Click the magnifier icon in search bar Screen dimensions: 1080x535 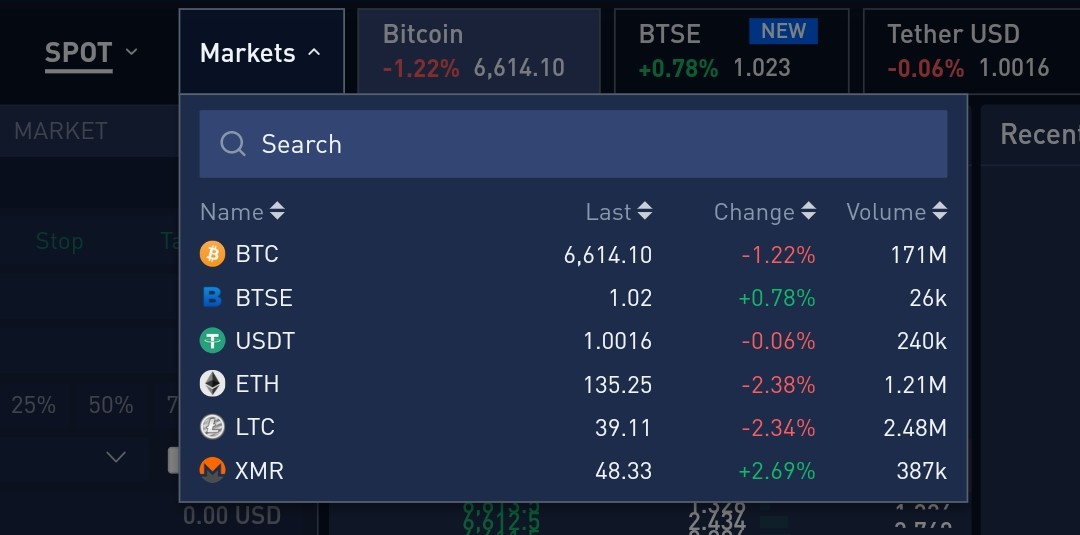tap(233, 144)
